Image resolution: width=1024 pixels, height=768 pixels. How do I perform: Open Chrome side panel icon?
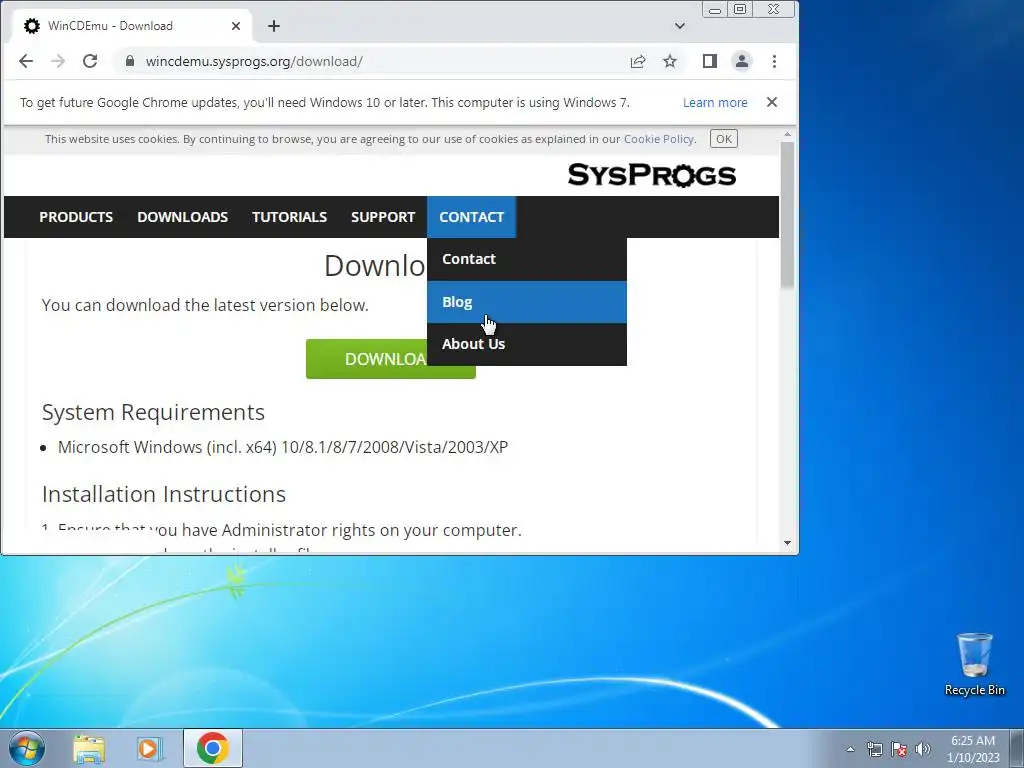tap(710, 61)
